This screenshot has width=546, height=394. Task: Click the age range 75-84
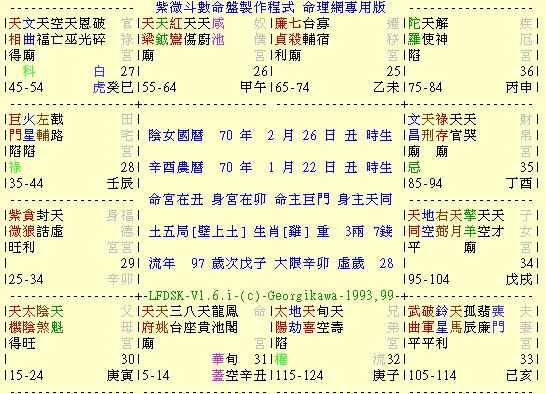coord(426,87)
